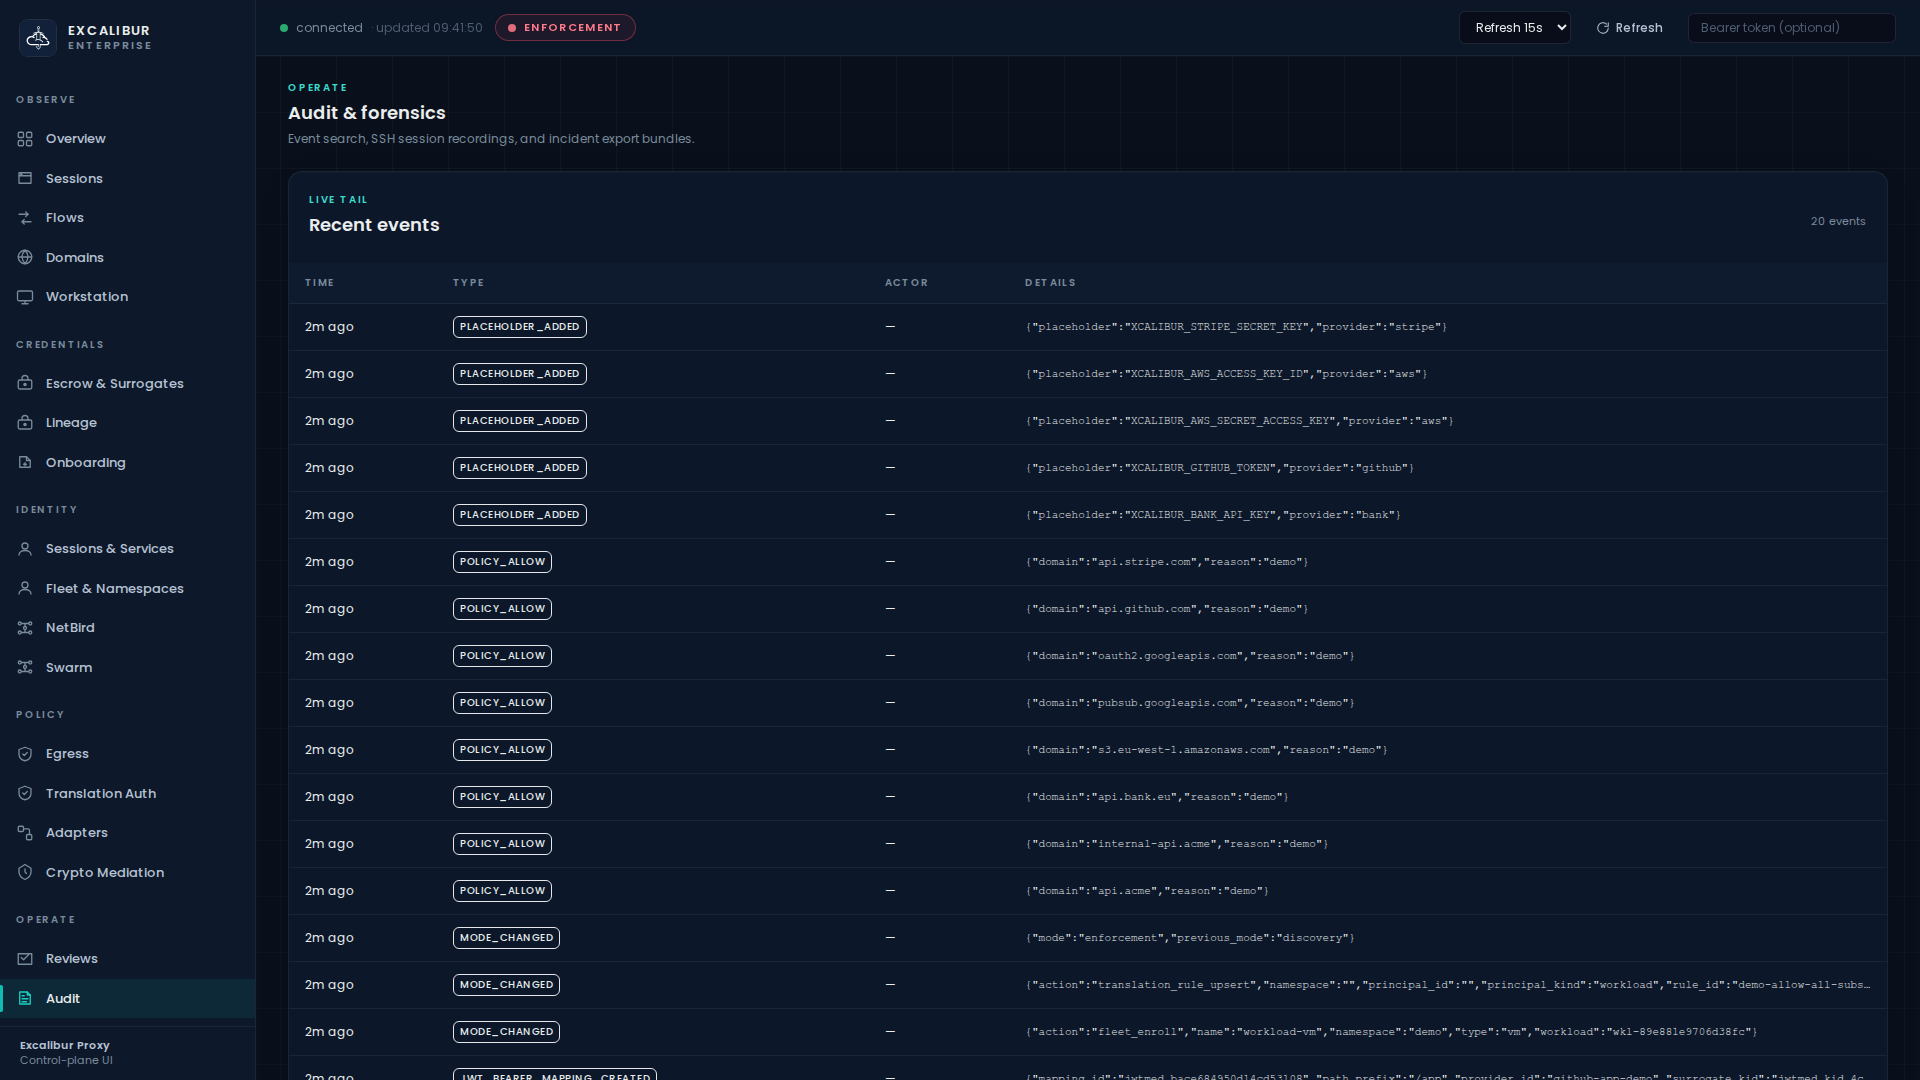The image size is (1920, 1080).
Task: Select the Audit sidebar item
Action: [62, 999]
